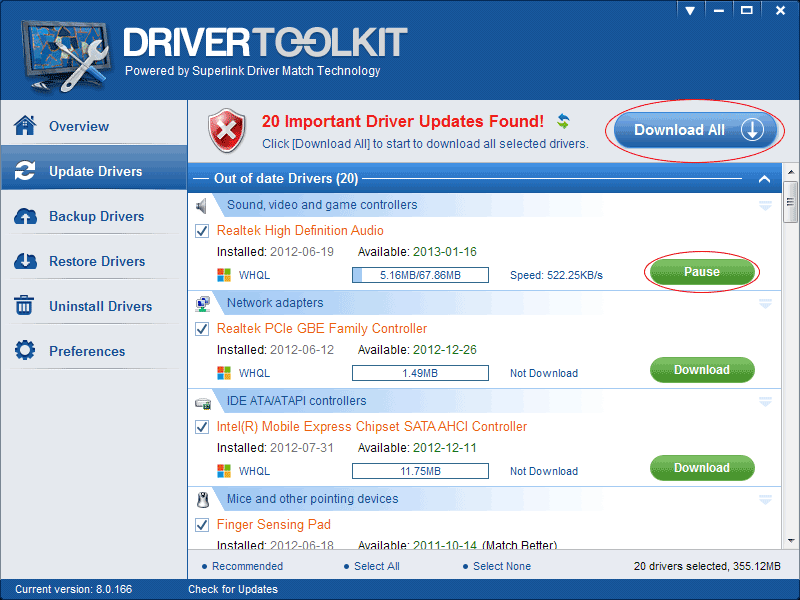800x600 pixels.
Task: Select the Update Drivers section
Action: 94,168
